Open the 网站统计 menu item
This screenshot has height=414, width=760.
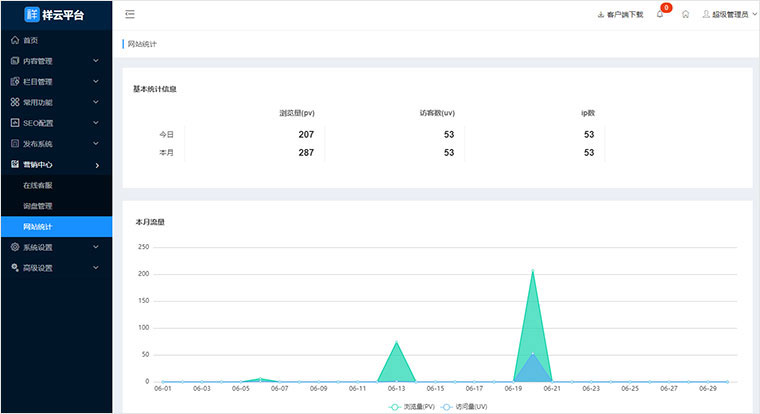(x=38, y=227)
